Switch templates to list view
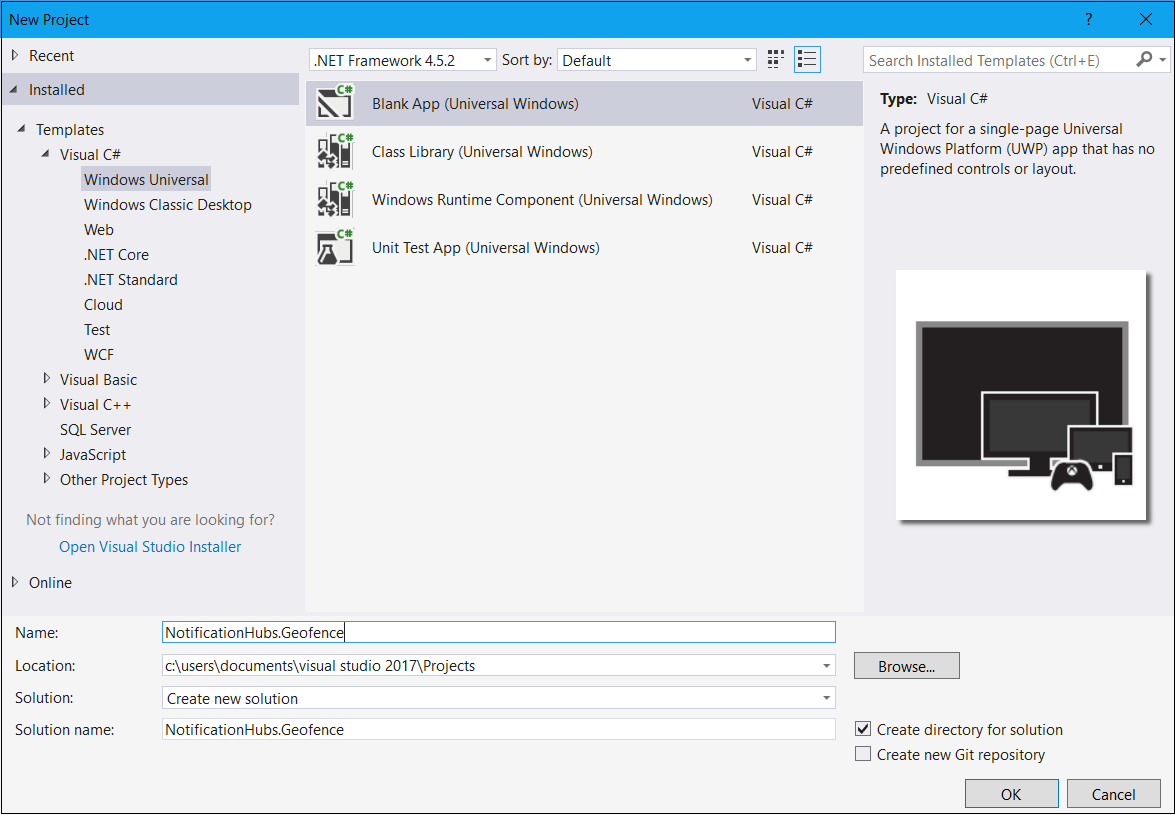Screen dimensions: 1175x815 [807, 59]
